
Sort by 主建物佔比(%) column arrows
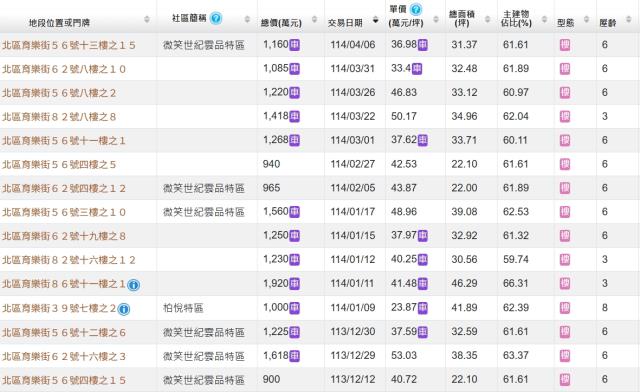[x=544, y=19]
